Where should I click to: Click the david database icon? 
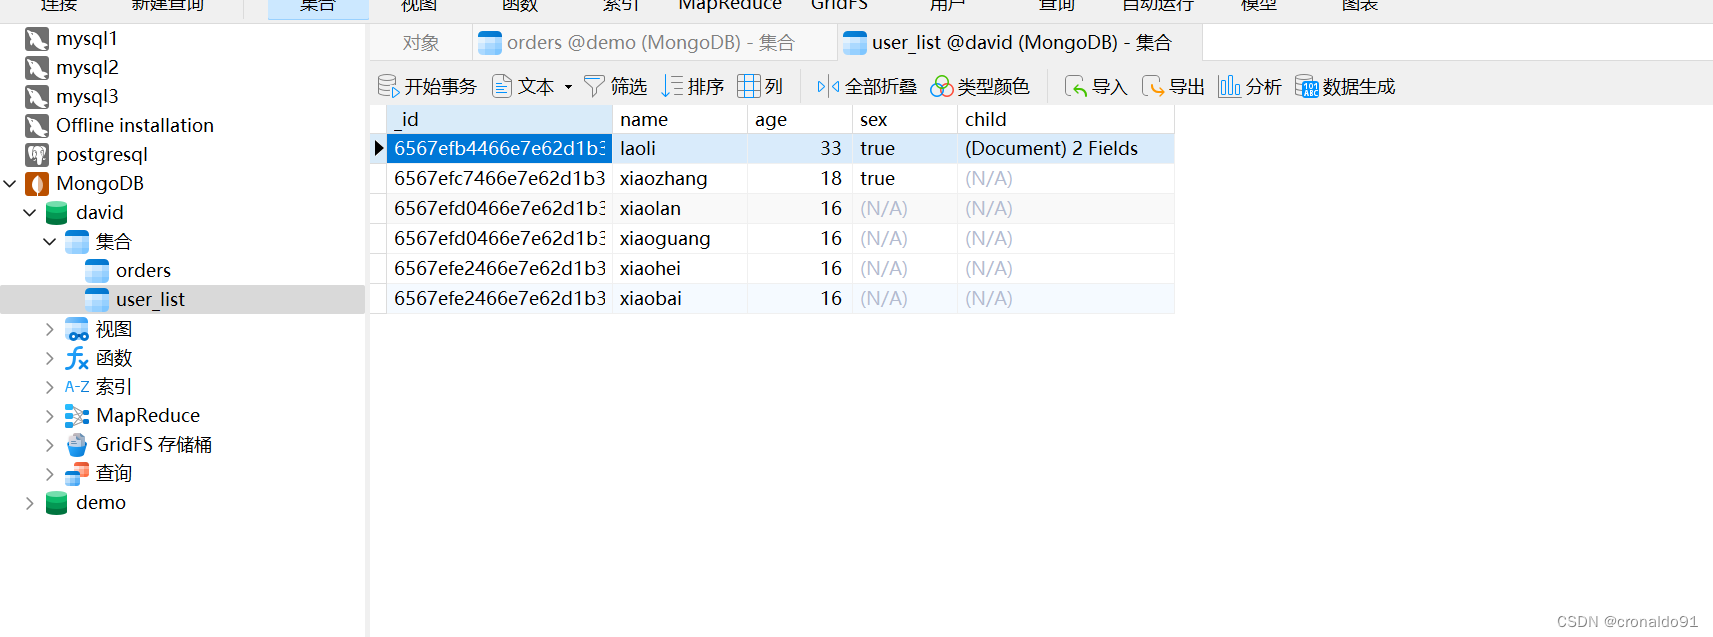(x=57, y=213)
